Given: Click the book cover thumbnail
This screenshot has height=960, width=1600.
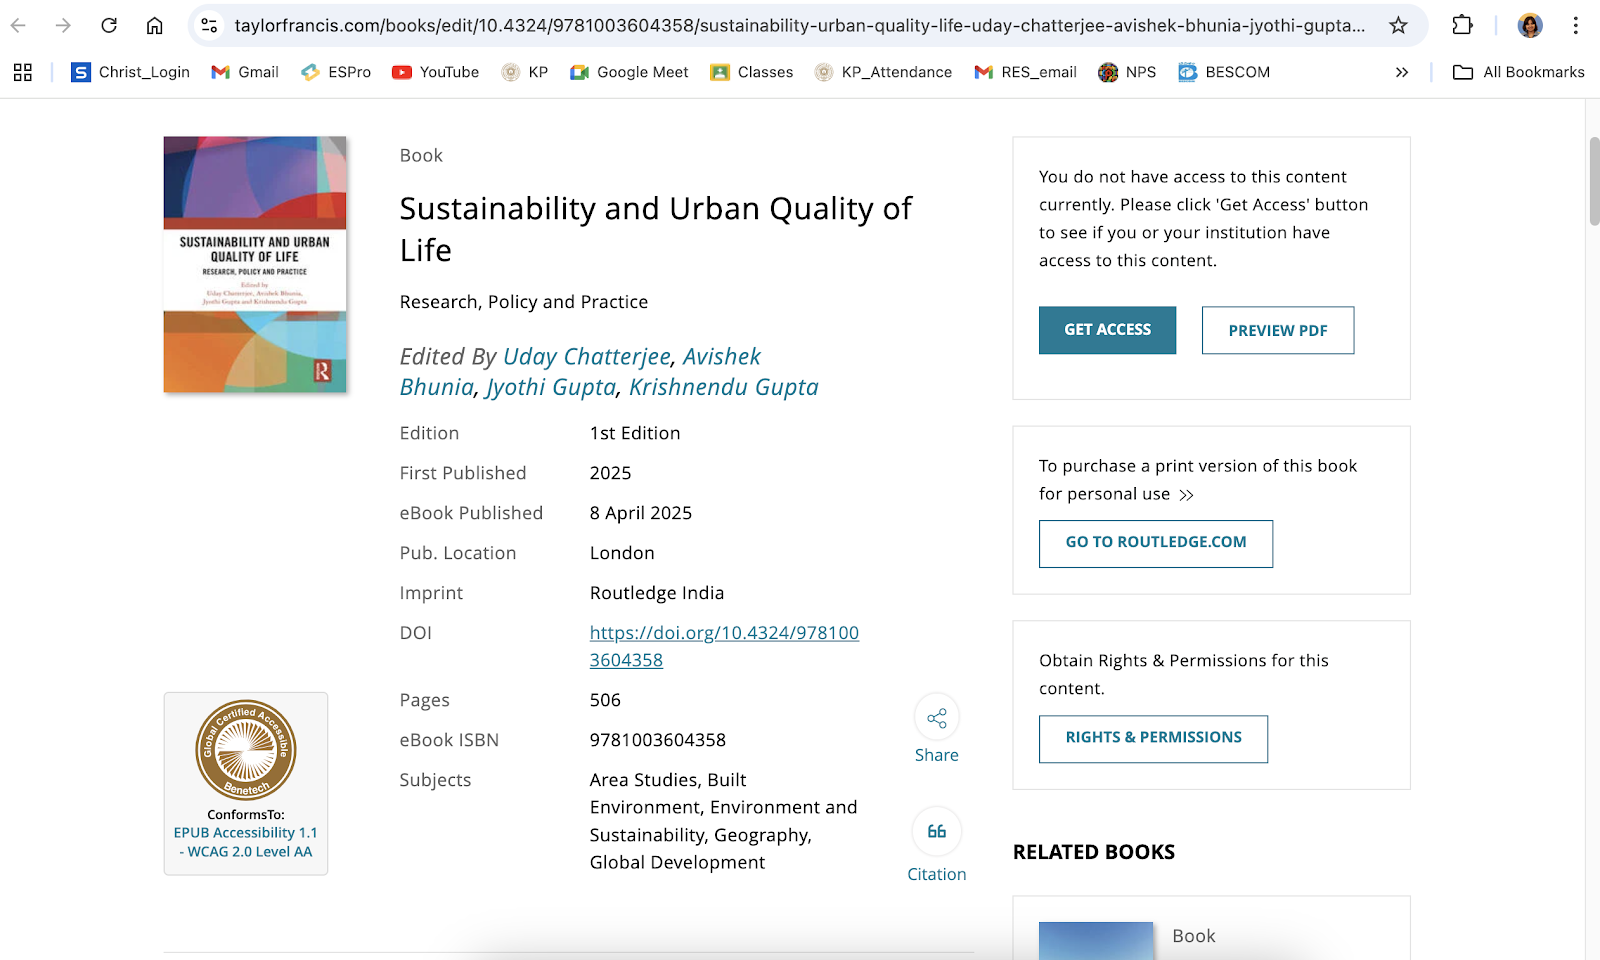Looking at the screenshot, I should click(255, 264).
